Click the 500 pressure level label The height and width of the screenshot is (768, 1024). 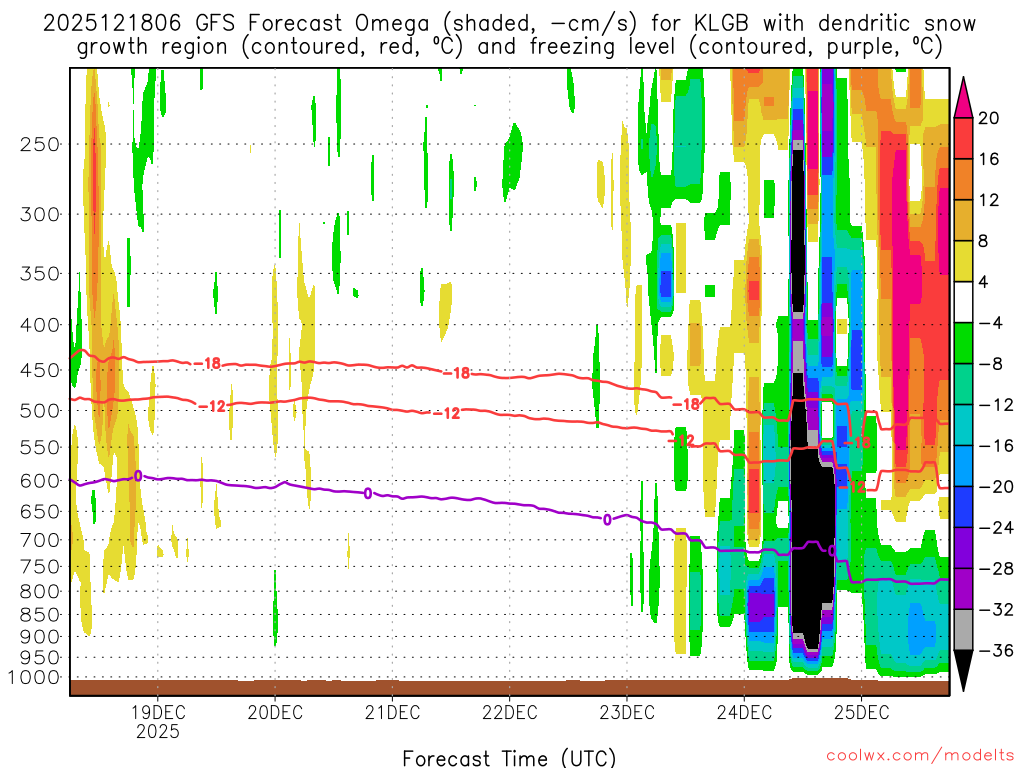pos(40,411)
